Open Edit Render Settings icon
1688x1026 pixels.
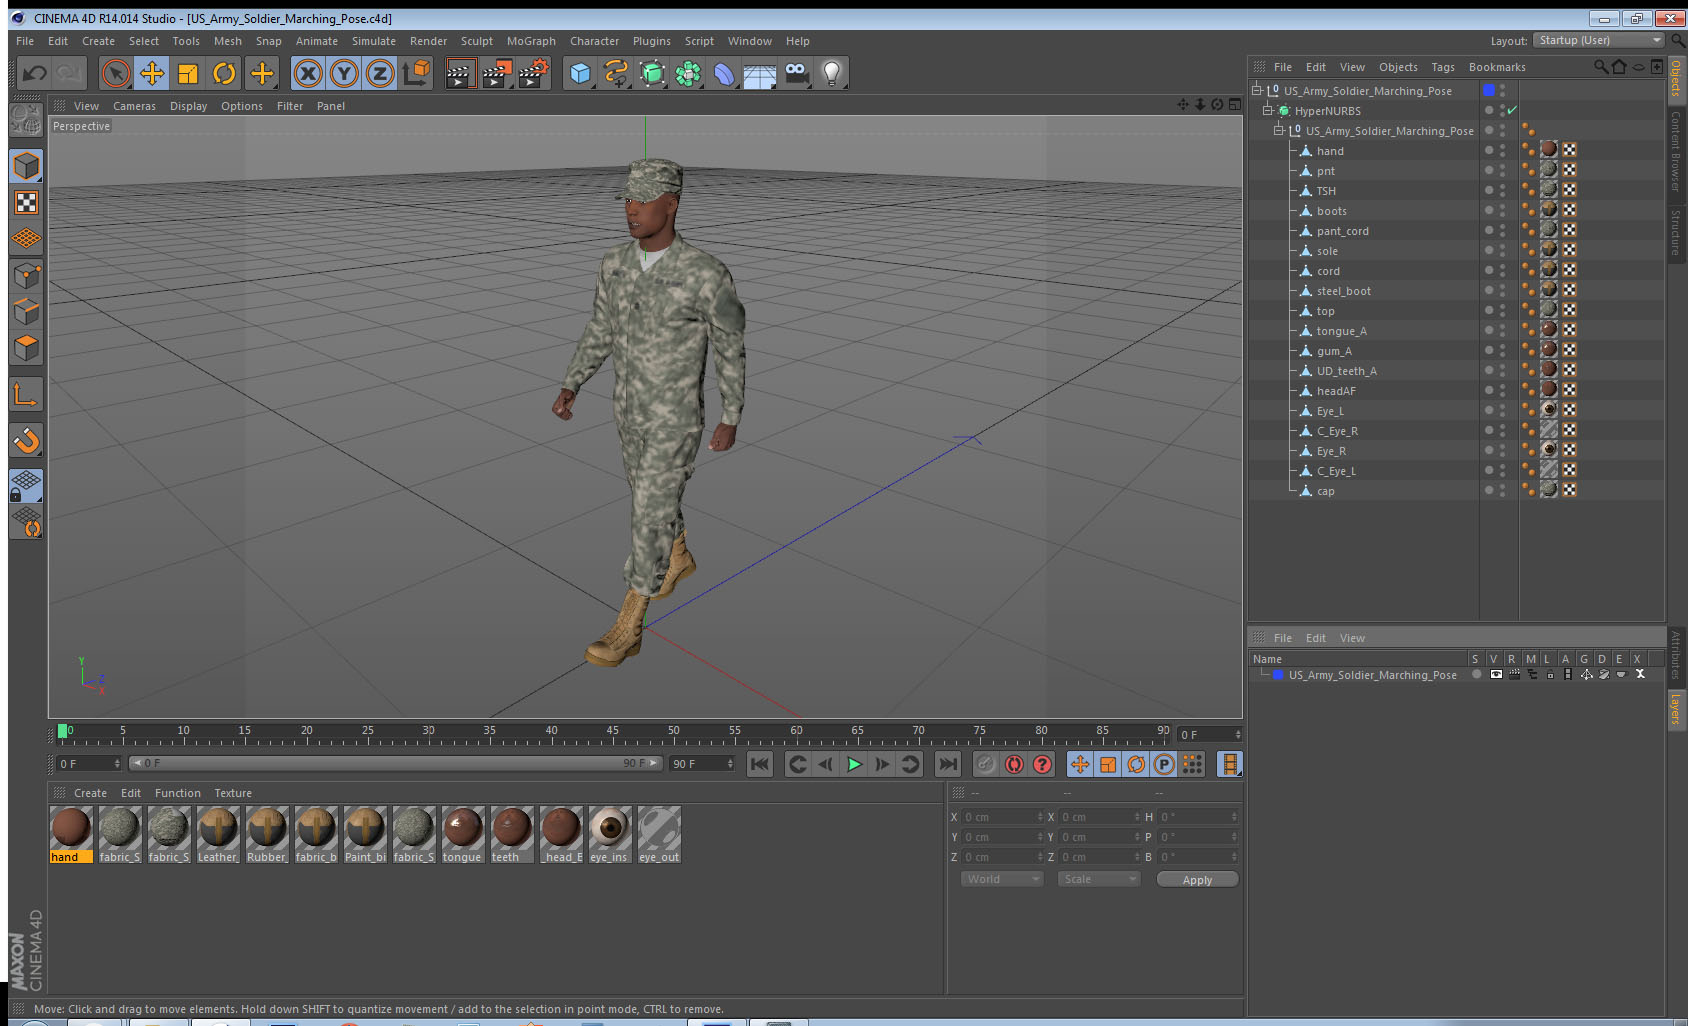(533, 73)
